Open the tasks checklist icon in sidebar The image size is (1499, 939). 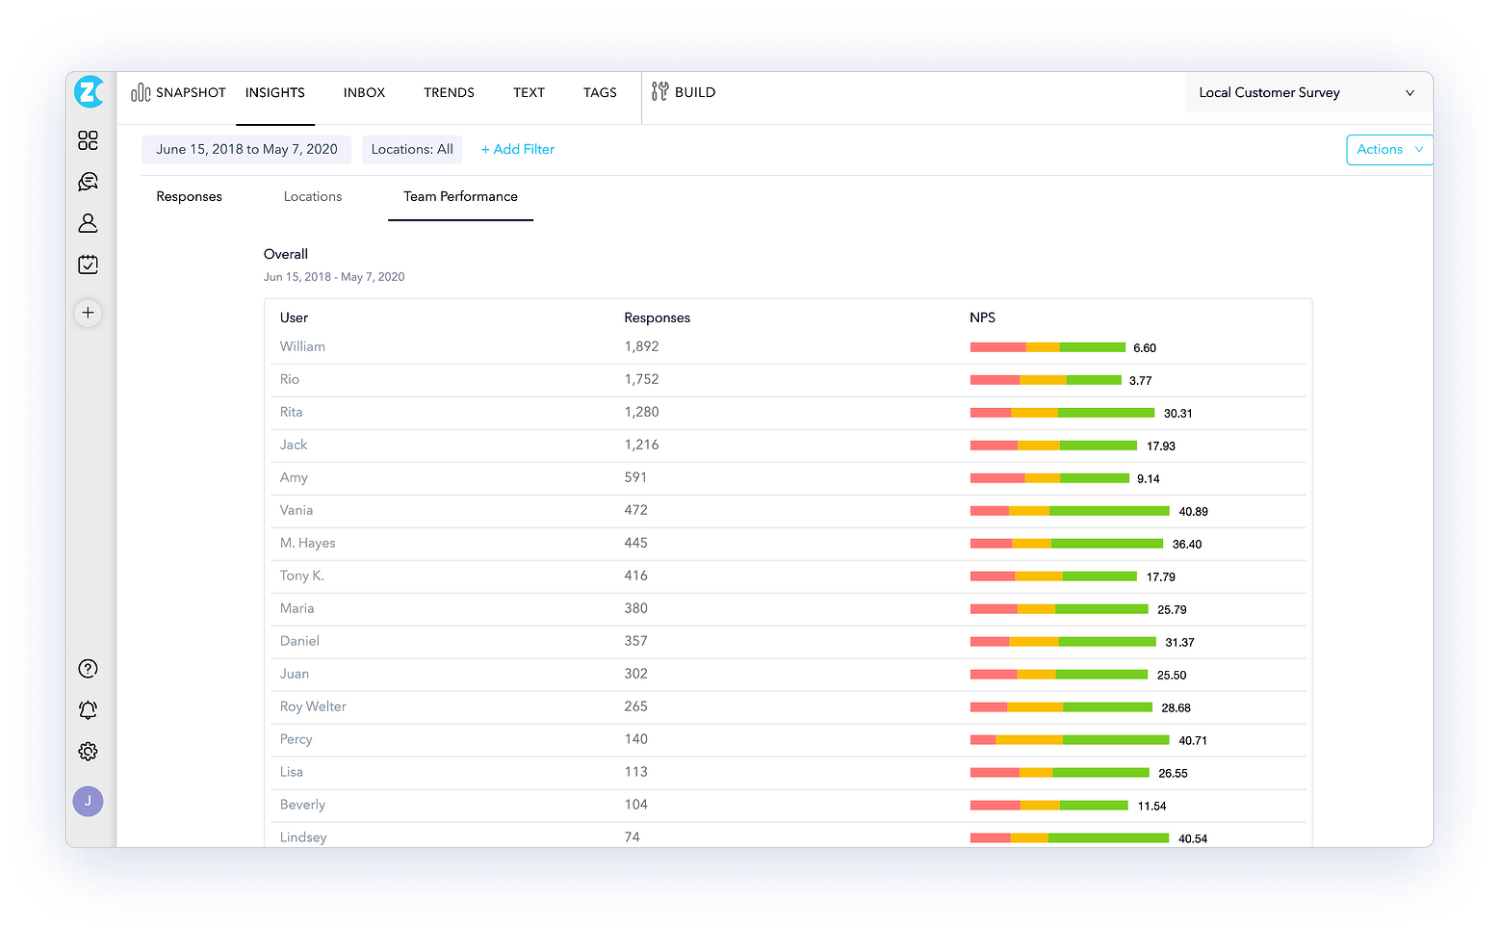click(88, 264)
